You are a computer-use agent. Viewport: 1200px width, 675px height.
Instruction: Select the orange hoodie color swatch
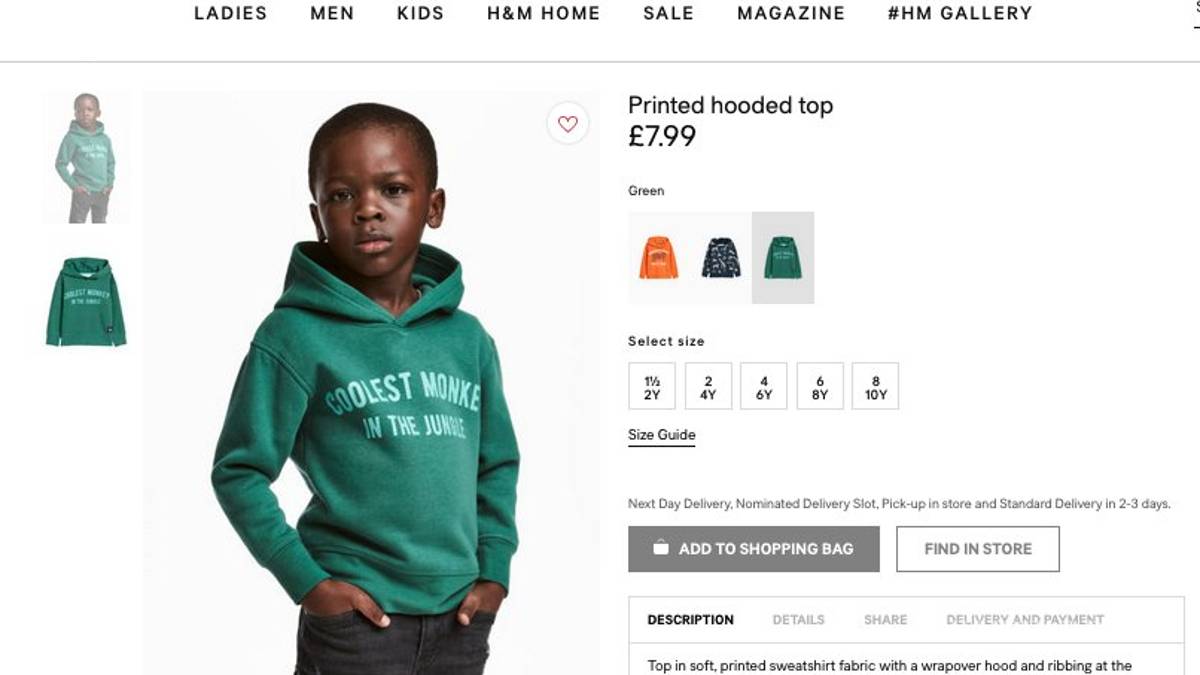pos(659,258)
